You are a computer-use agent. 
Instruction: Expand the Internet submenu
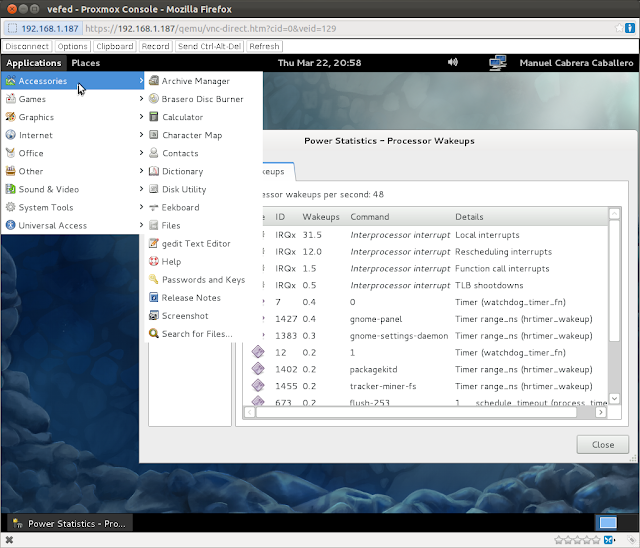pos(73,135)
